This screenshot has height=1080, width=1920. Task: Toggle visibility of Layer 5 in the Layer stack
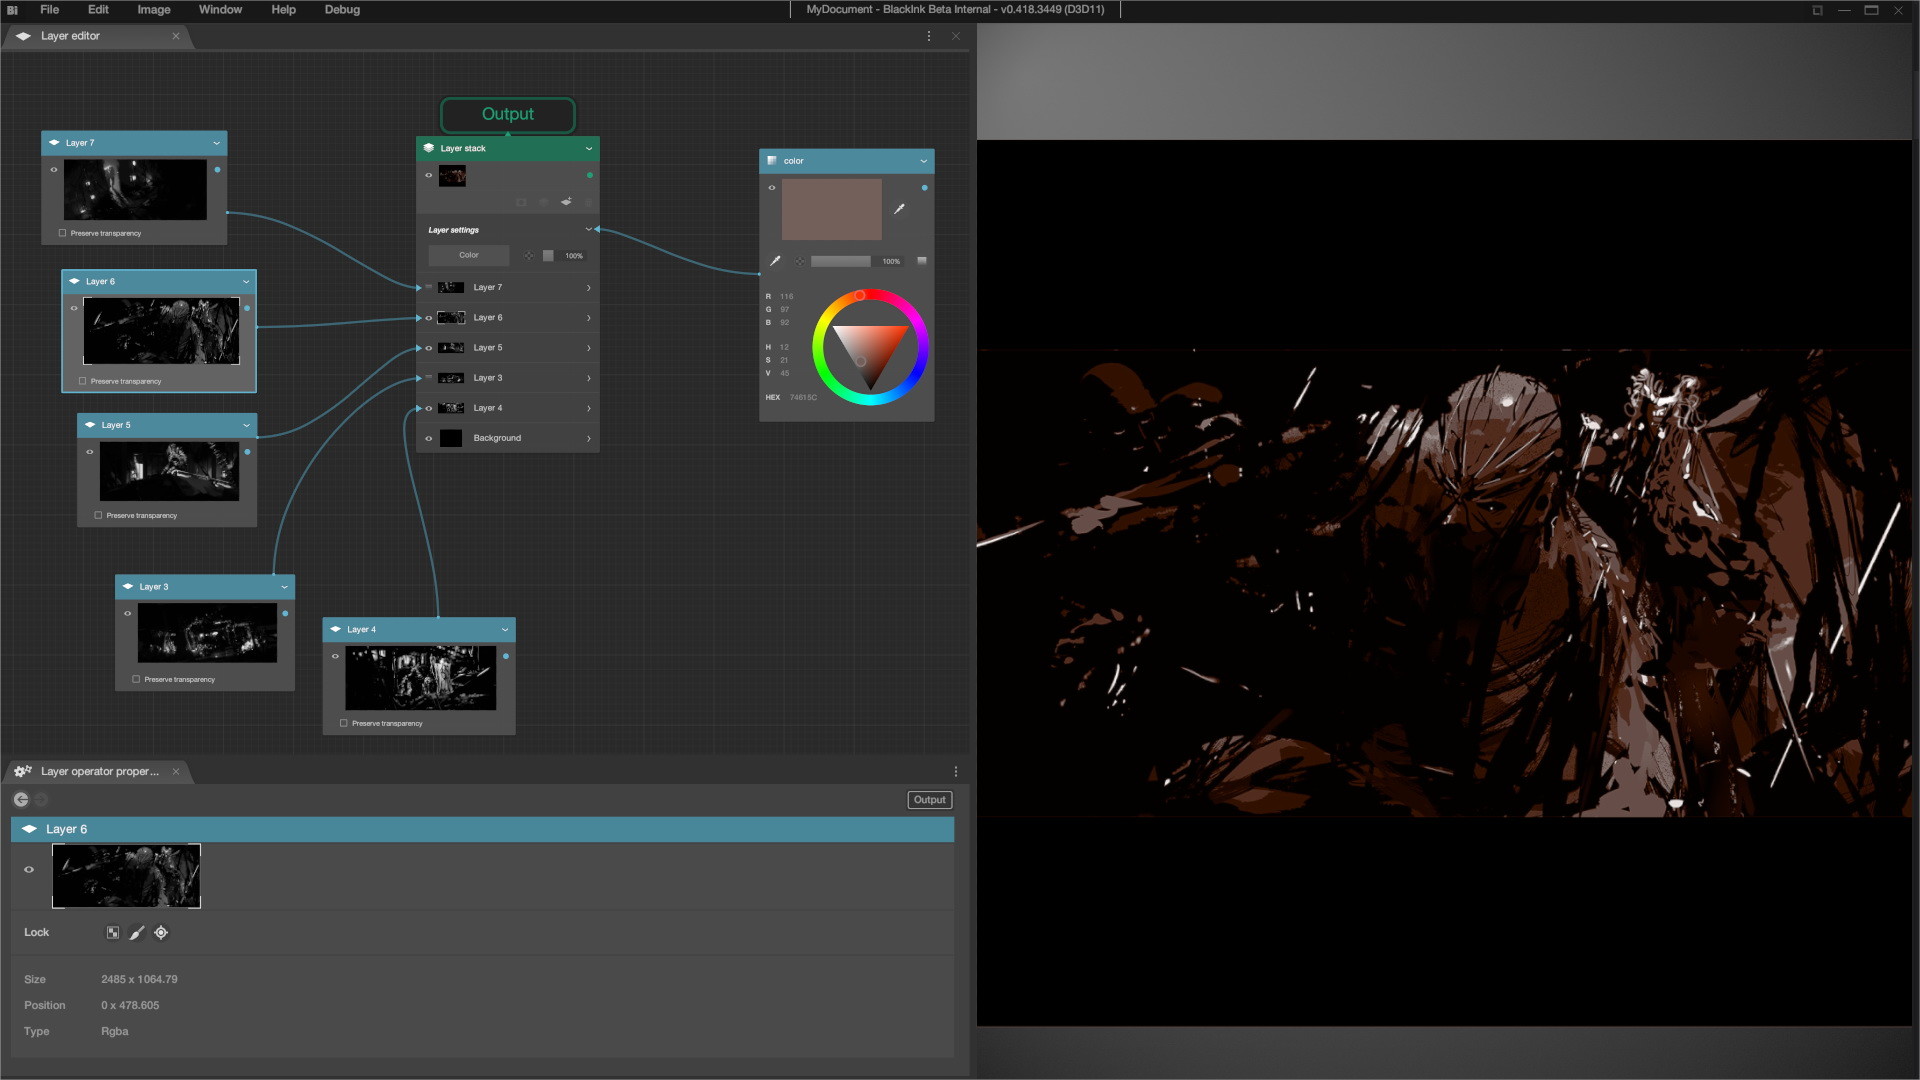pos(429,348)
